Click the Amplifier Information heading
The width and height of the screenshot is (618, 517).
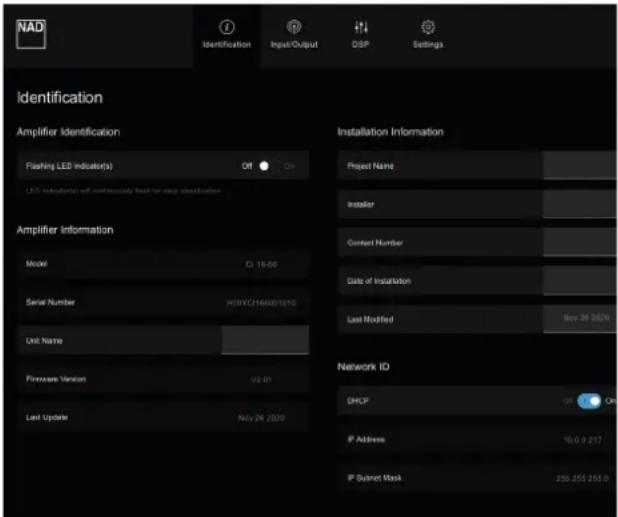[65, 230]
